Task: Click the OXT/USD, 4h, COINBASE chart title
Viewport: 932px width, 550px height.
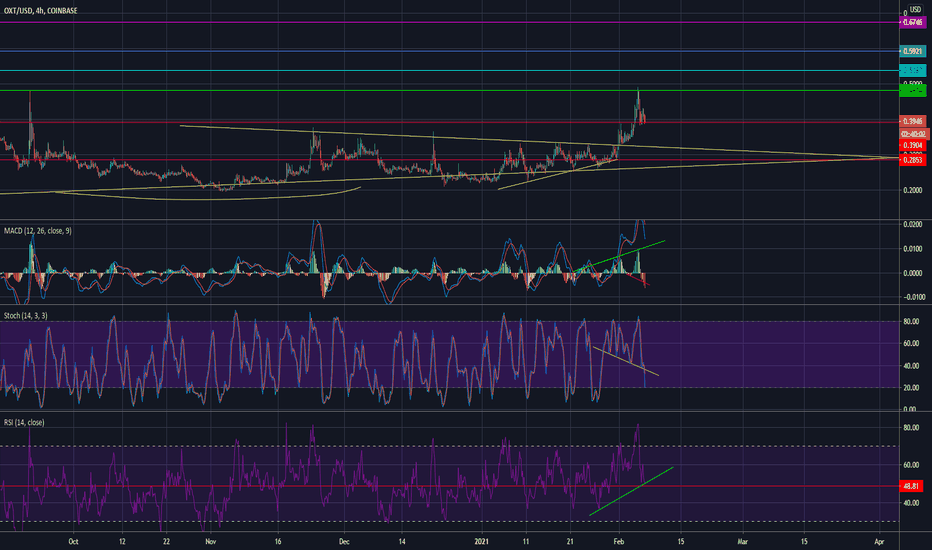Action: [40, 11]
